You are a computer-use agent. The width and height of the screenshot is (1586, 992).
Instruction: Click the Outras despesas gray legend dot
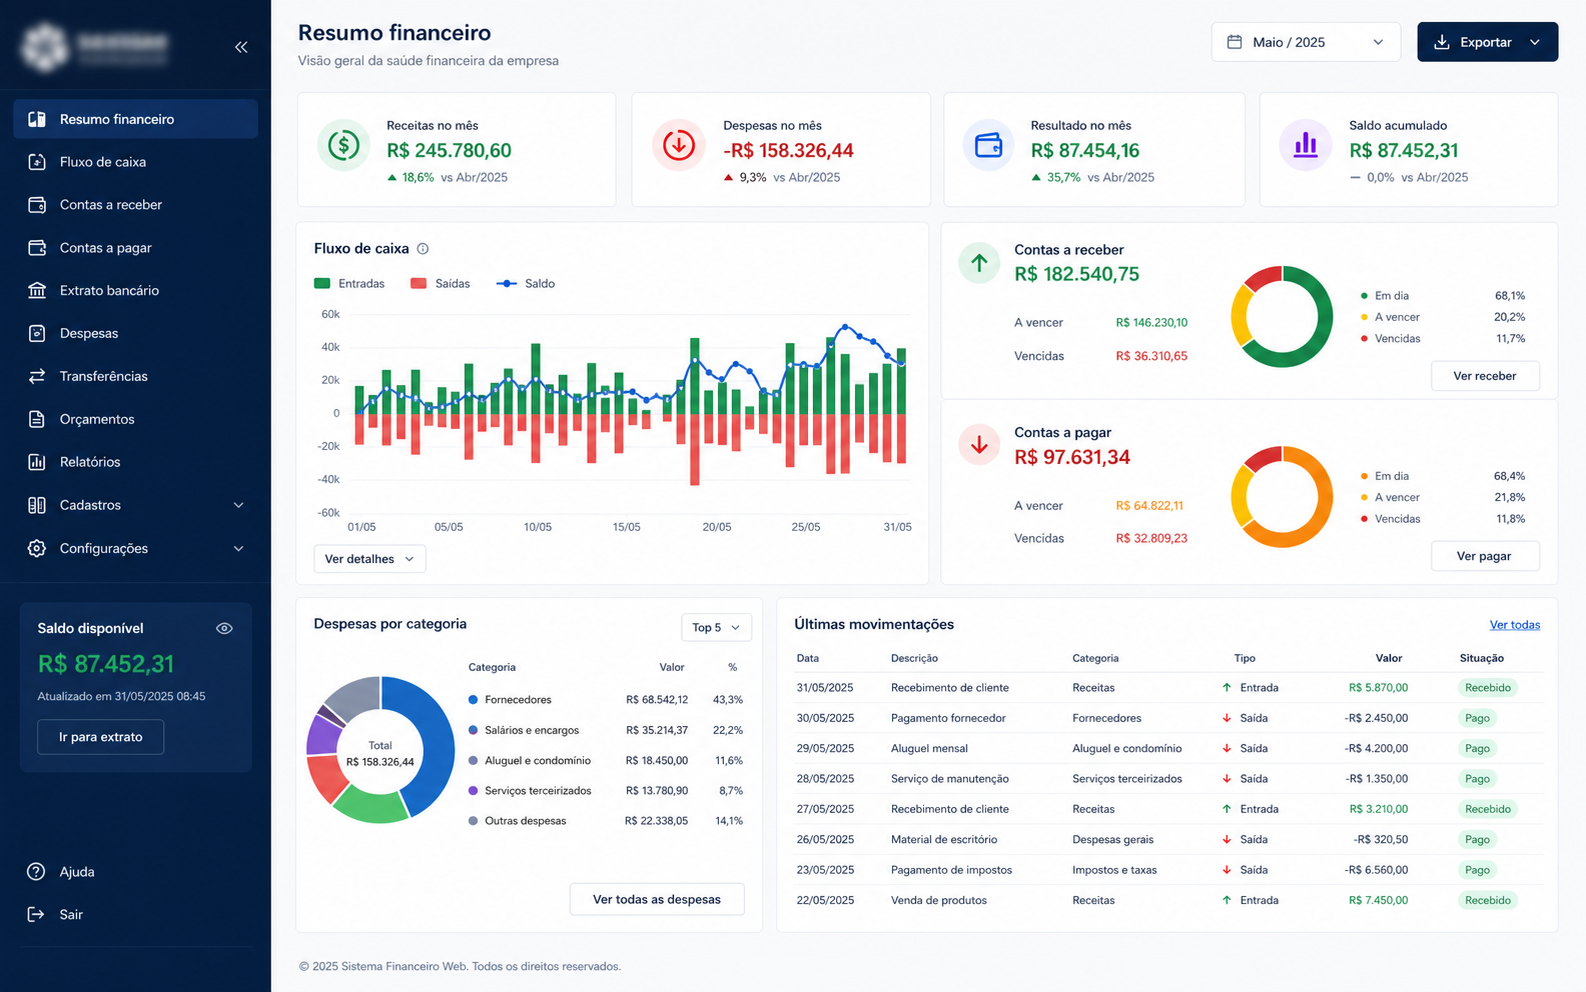[473, 821]
